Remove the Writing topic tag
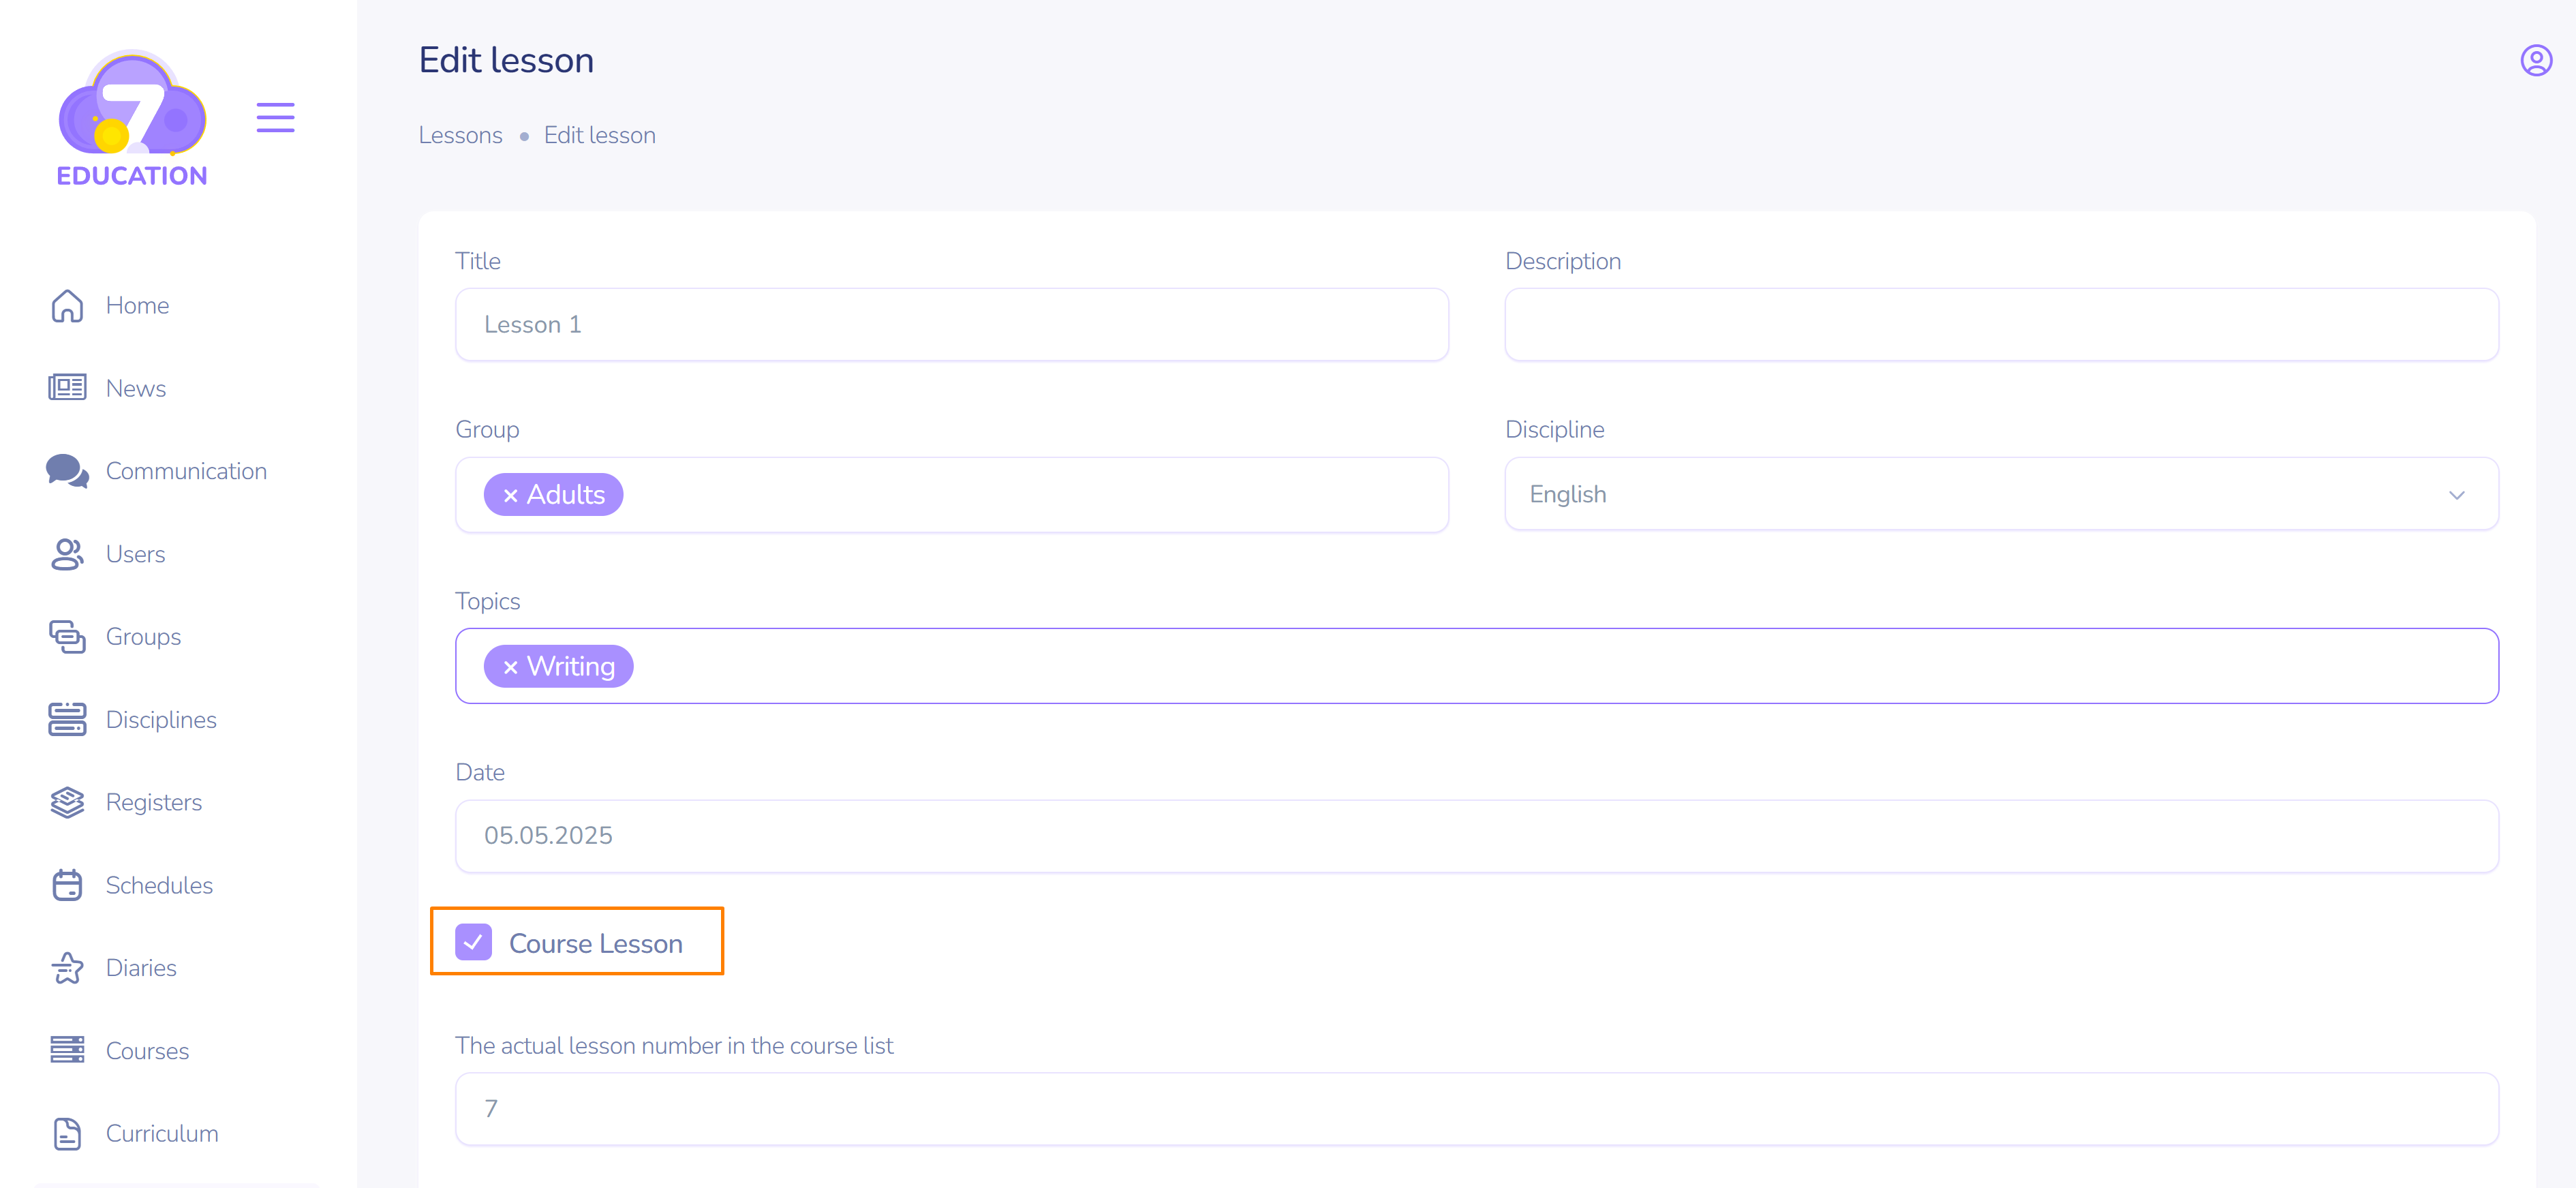The width and height of the screenshot is (2576, 1188). click(x=510, y=667)
